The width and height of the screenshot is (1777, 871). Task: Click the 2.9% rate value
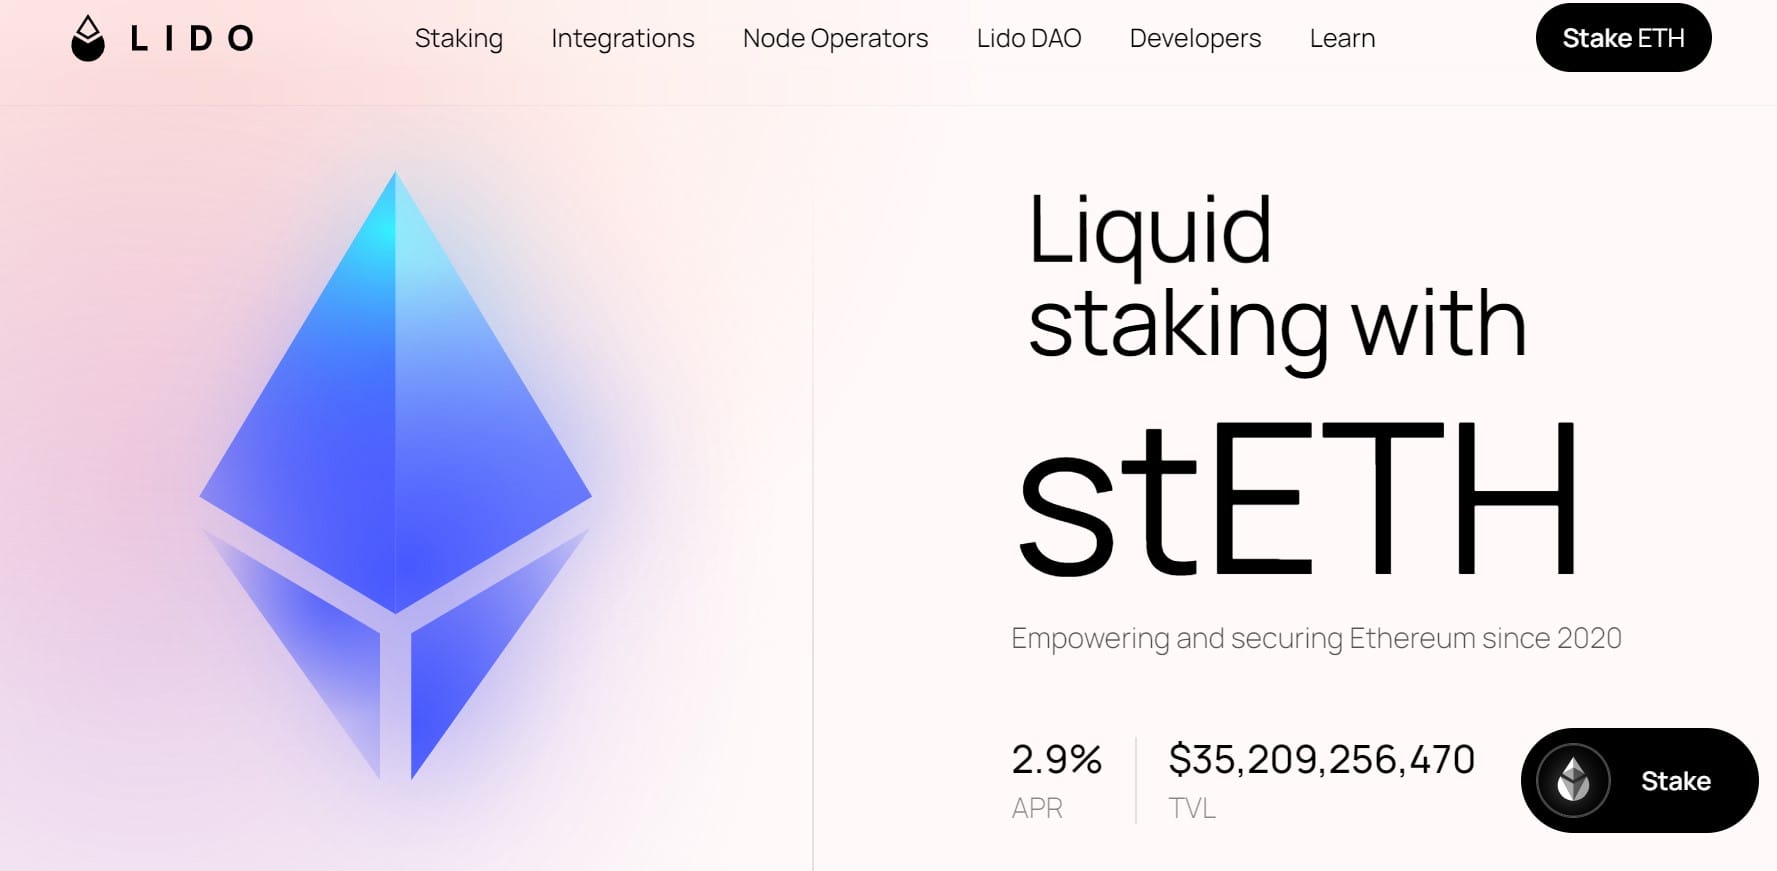[1056, 760]
